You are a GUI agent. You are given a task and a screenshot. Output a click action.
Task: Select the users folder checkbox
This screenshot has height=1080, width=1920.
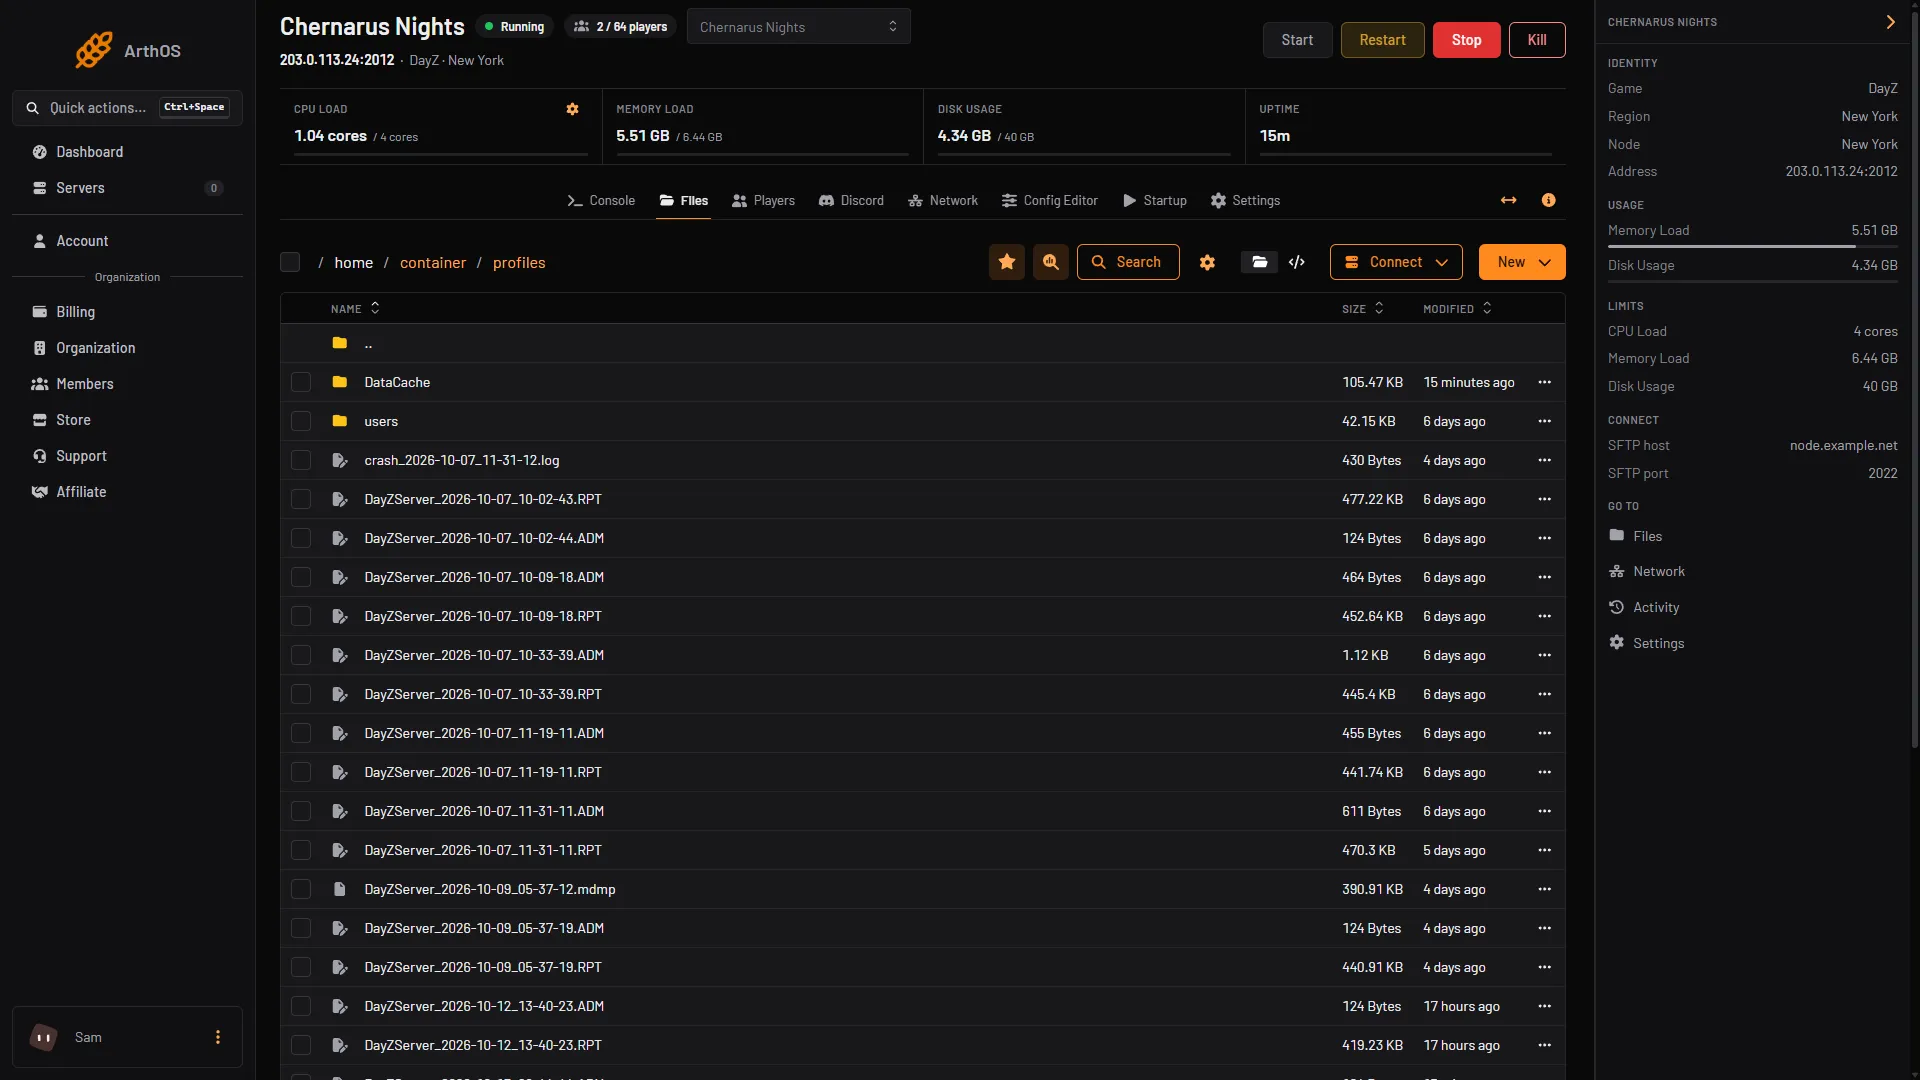(301, 421)
